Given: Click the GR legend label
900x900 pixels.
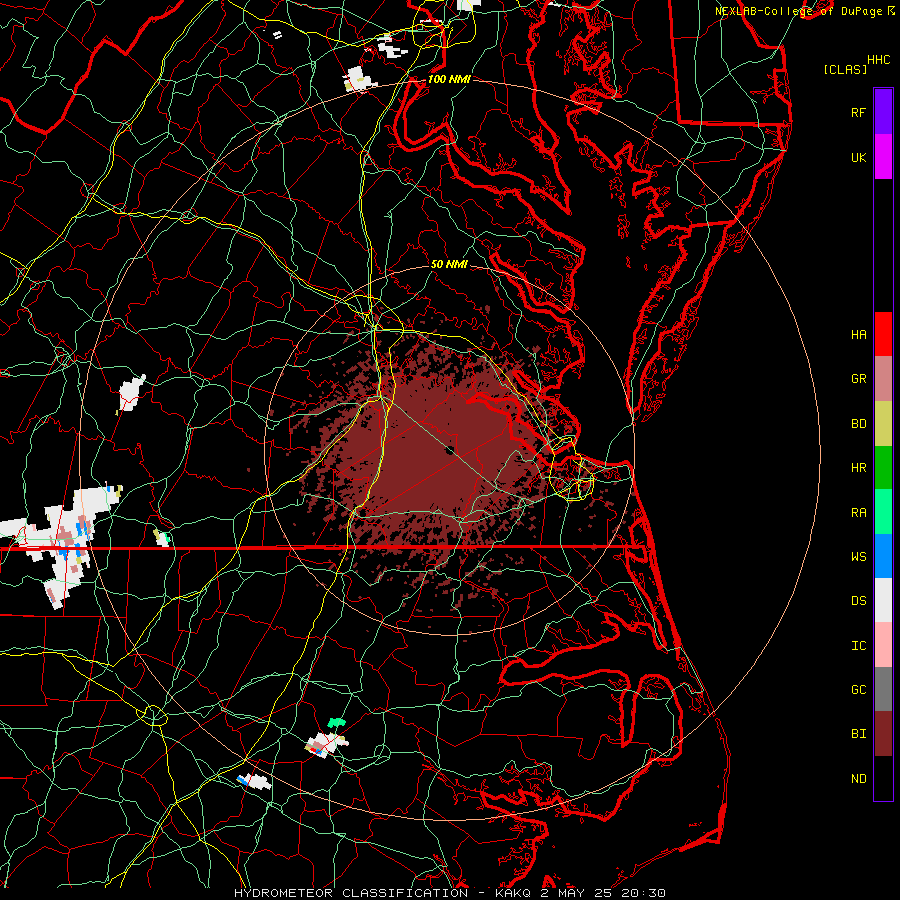Looking at the screenshot, I should 858,379.
